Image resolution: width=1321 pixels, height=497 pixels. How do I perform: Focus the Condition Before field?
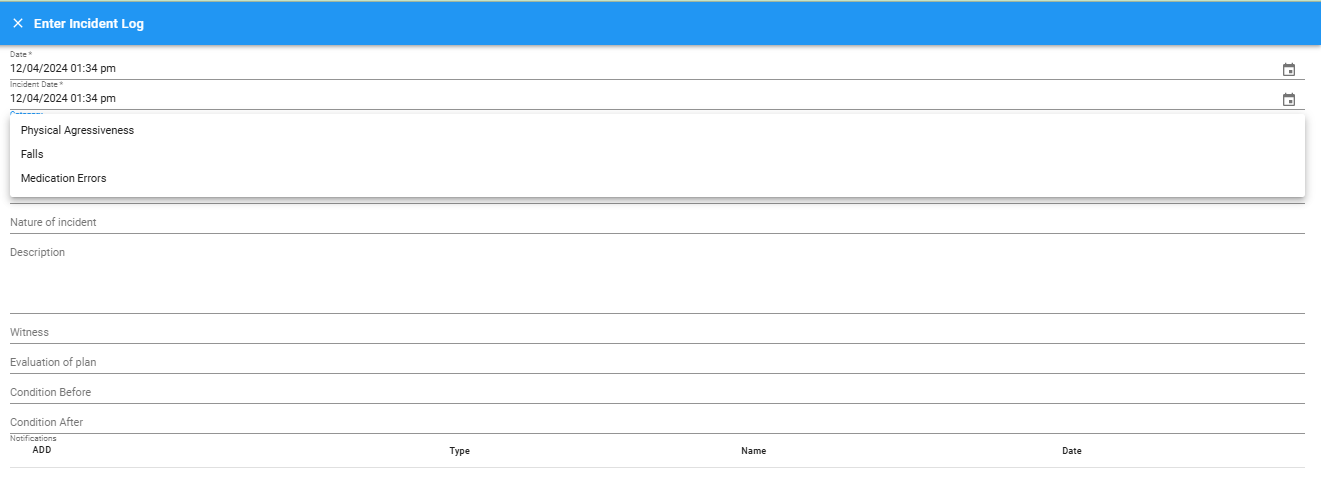[657, 392]
